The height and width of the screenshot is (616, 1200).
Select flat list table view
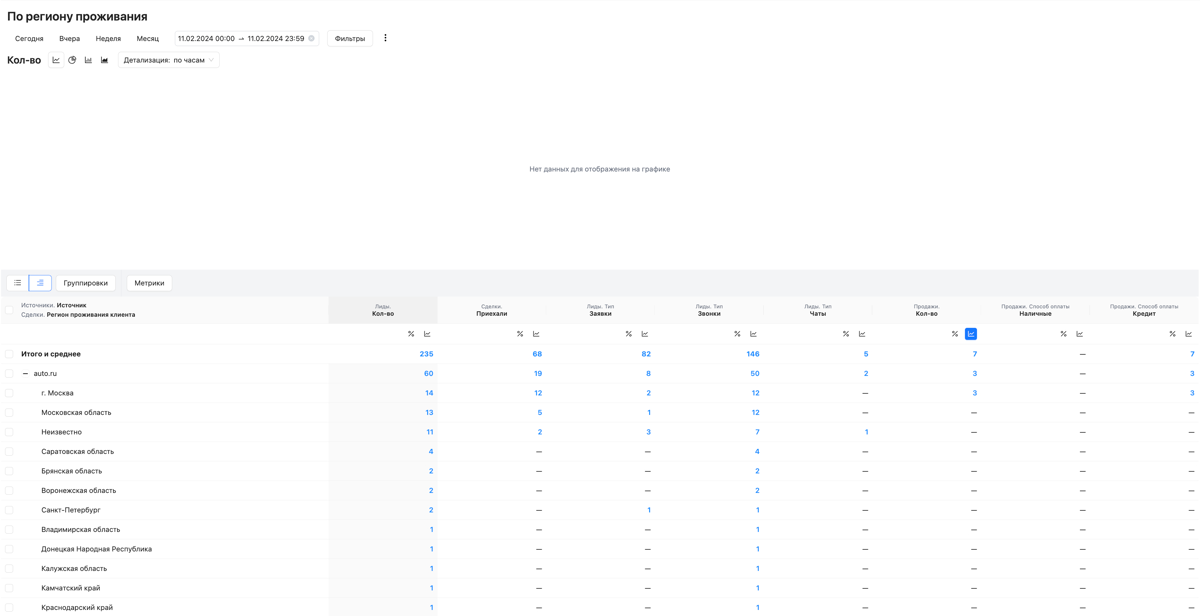(18, 283)
